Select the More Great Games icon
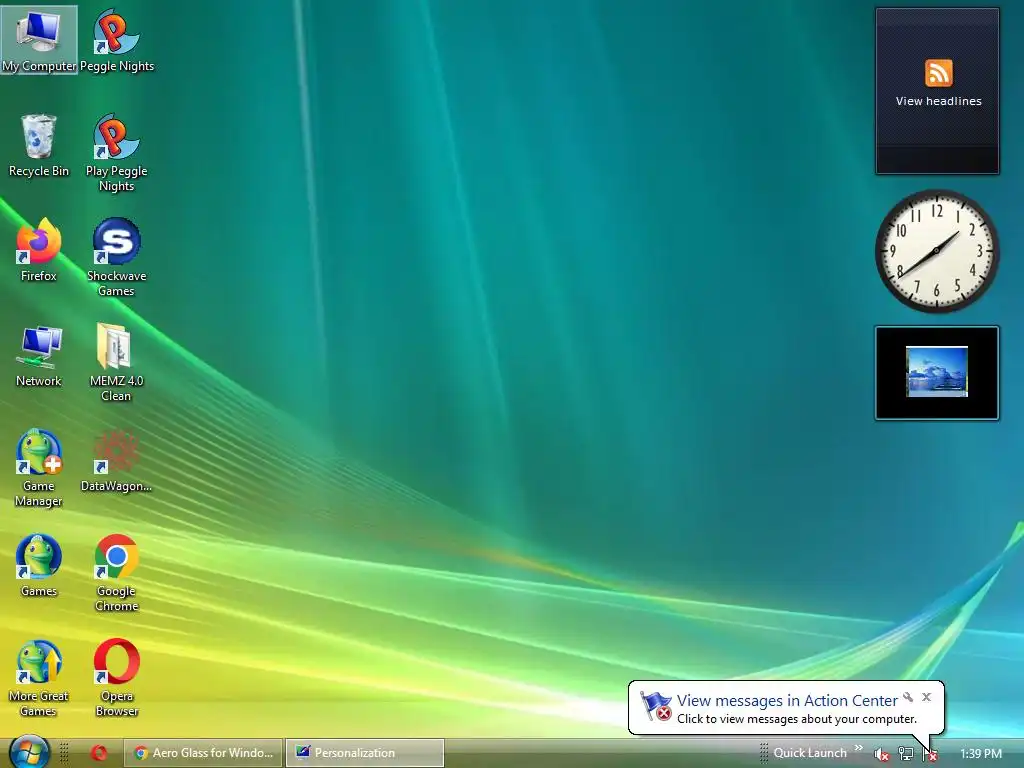 pos(39,678)
